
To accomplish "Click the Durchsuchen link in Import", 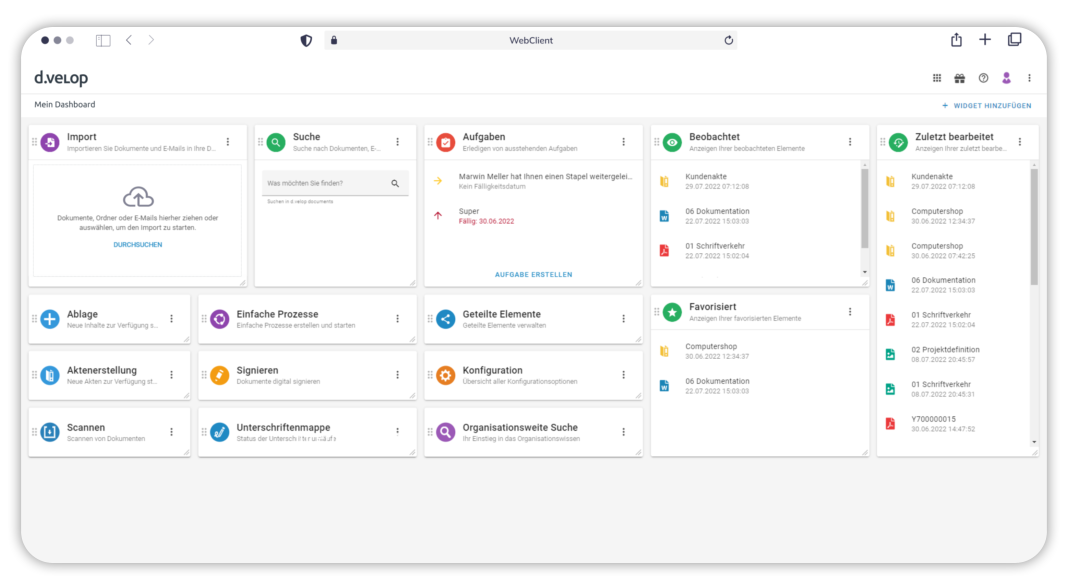I will [138, 245].
